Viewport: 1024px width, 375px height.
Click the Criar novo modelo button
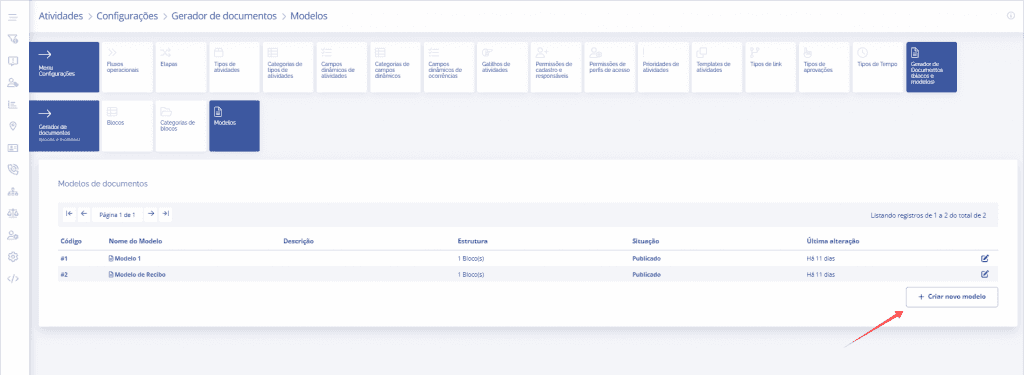pyautogui.click(x=952, y=297)
